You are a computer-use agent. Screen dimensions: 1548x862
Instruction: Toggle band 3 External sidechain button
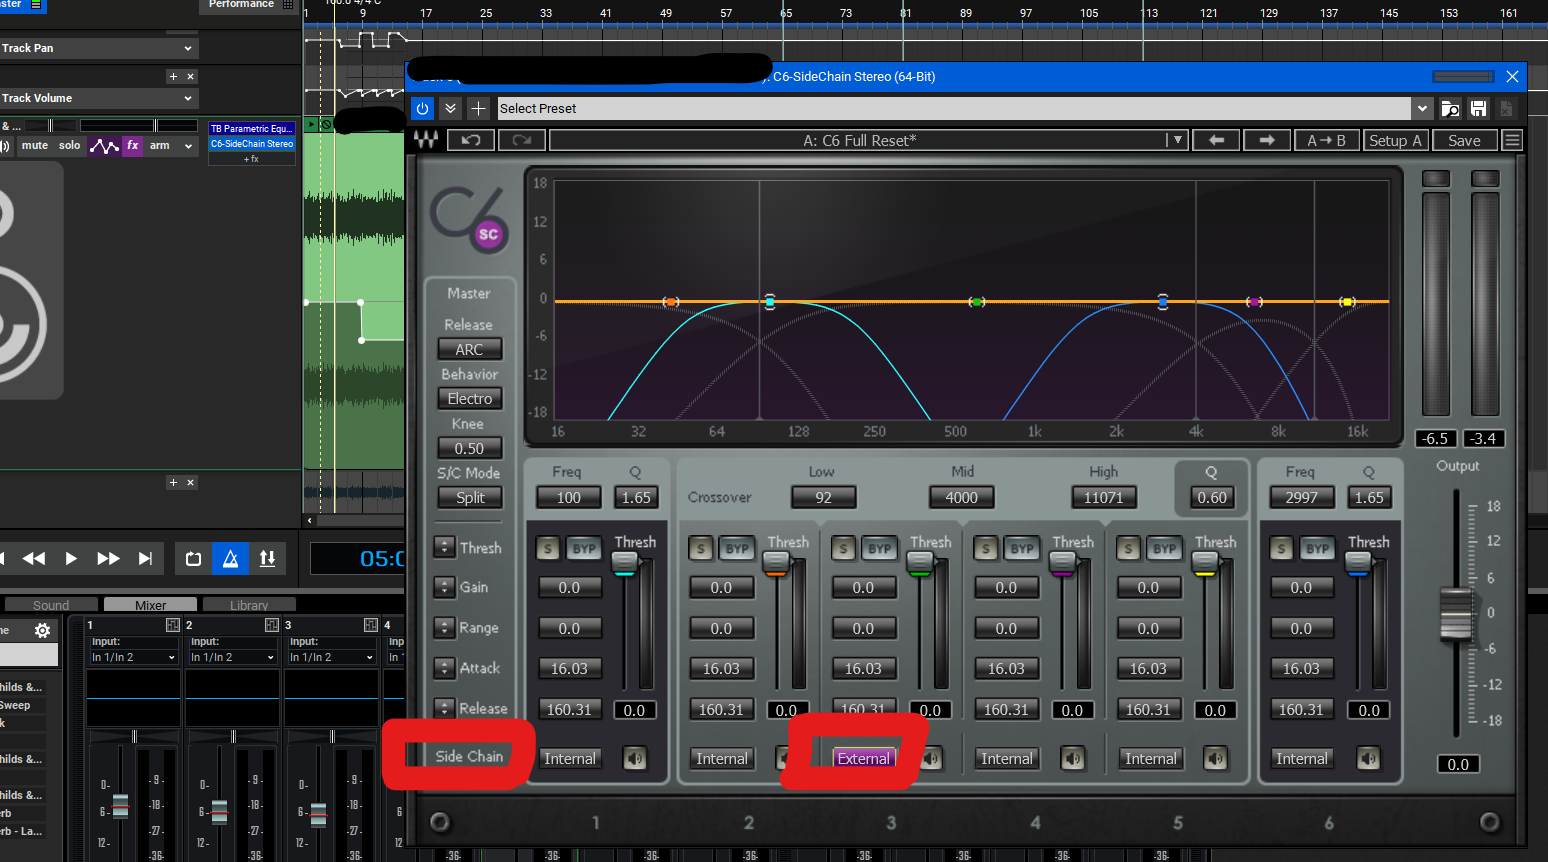pos(864,759)
